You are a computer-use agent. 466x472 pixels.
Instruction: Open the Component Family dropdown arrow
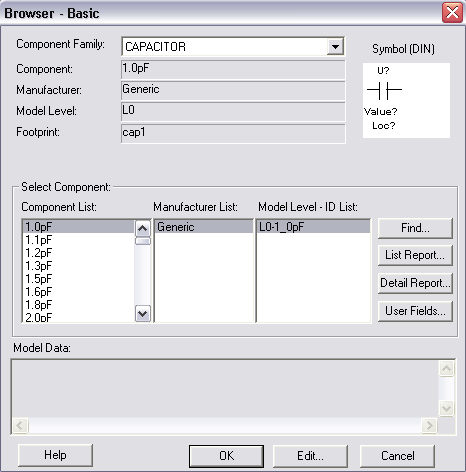point(335,46)
